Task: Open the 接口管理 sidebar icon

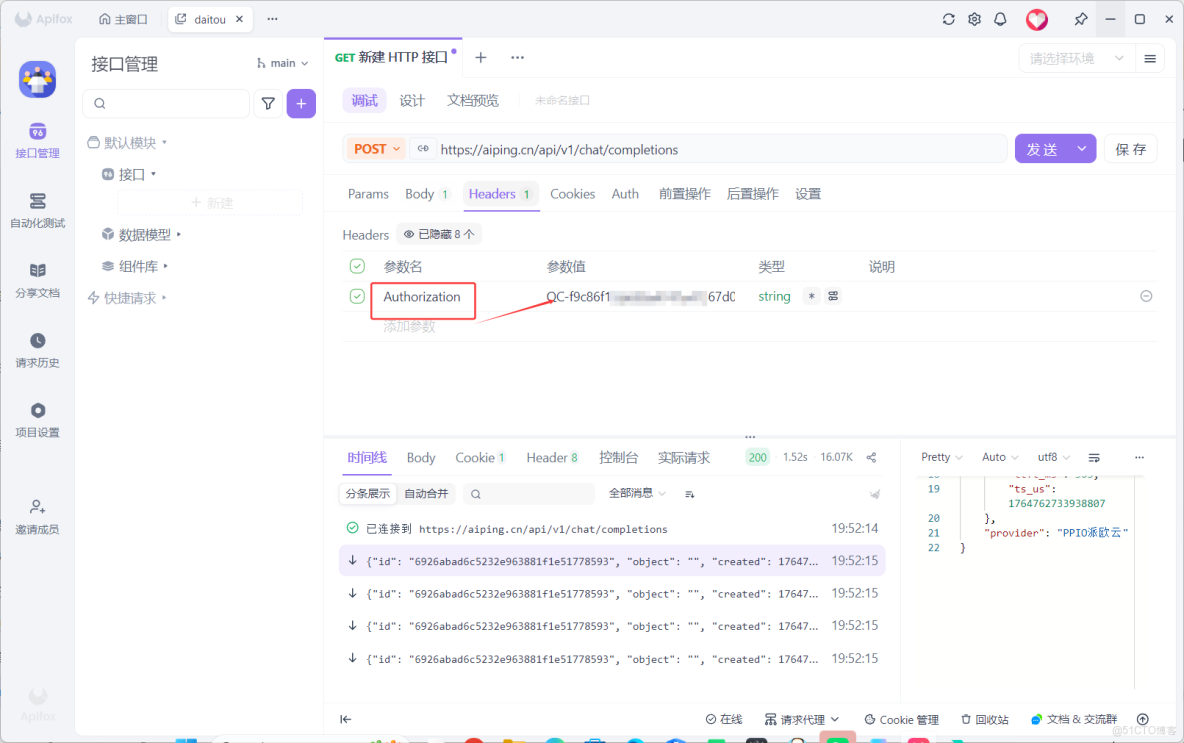Action: click(37, 138)
